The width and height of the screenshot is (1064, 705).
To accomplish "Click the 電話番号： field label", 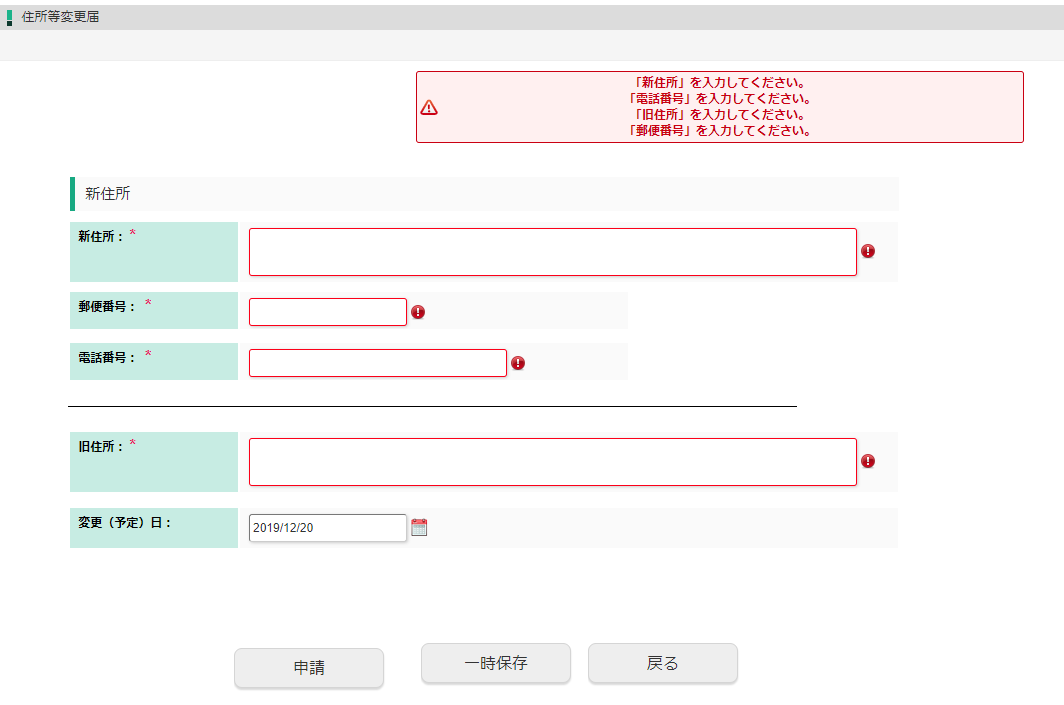I will tap(107, 358).
